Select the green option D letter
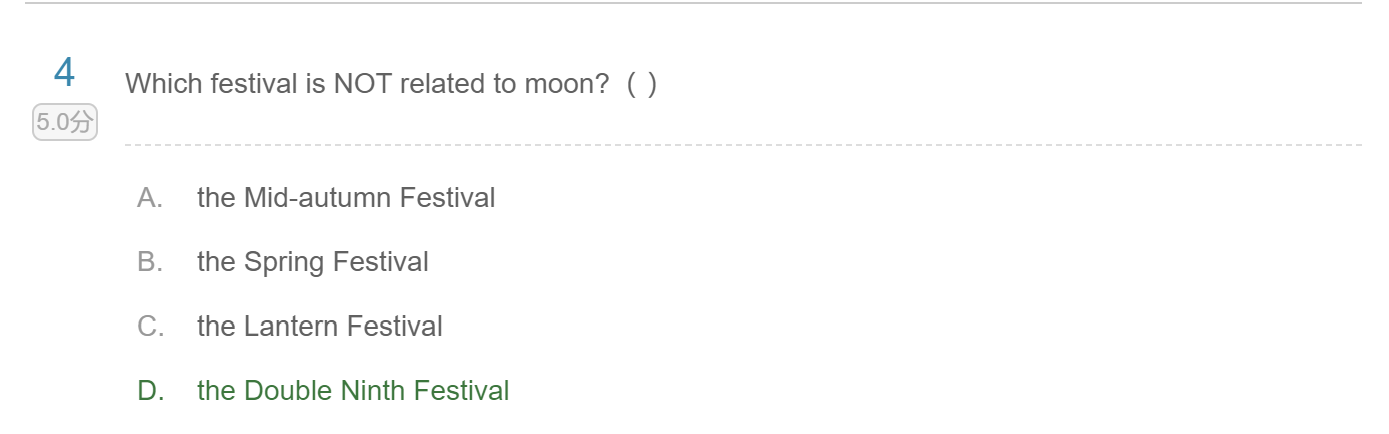 pos(150,390)
